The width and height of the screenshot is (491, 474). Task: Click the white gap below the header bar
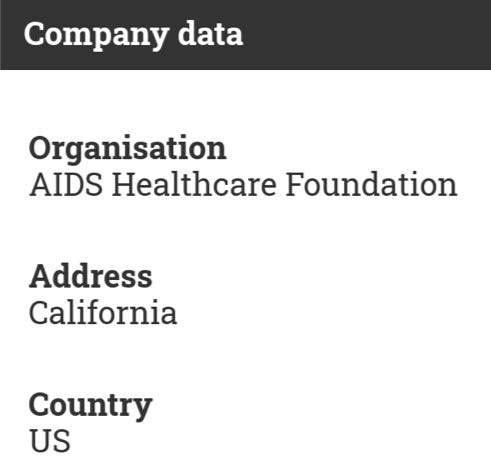coord(245,100)
